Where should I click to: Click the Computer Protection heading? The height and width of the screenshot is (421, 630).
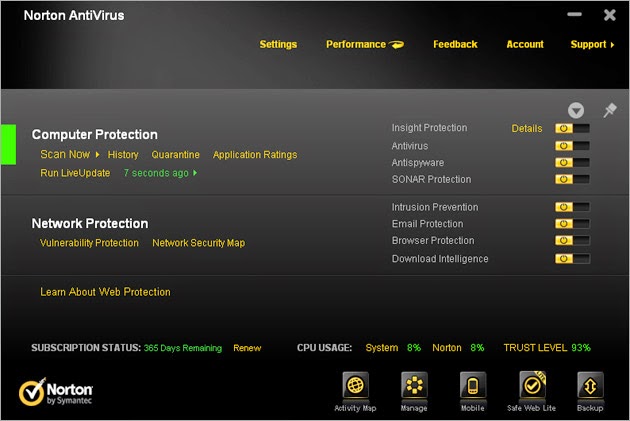(94, 135)
